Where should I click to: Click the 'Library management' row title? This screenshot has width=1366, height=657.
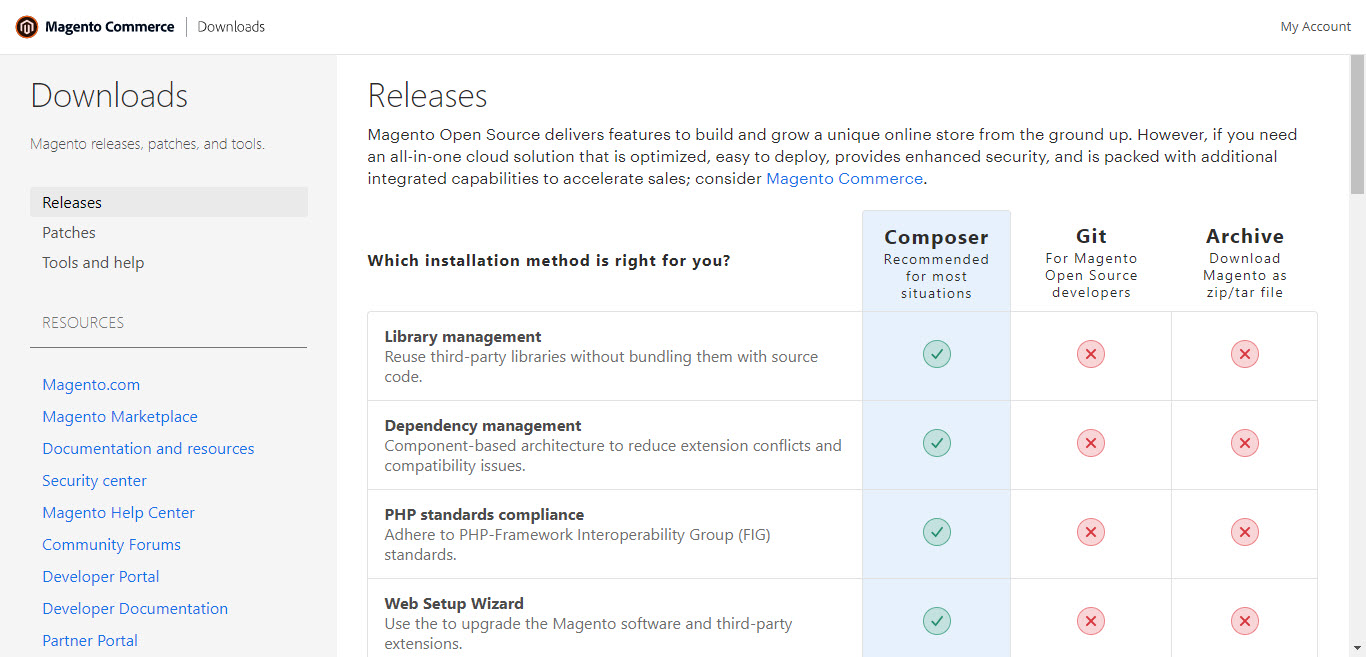tap(463, 337)
